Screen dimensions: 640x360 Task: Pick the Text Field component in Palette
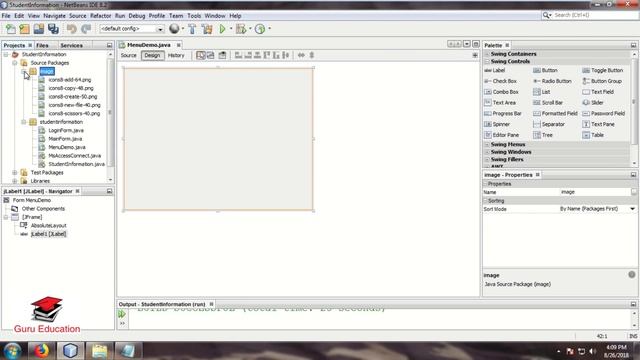(598, 92)
